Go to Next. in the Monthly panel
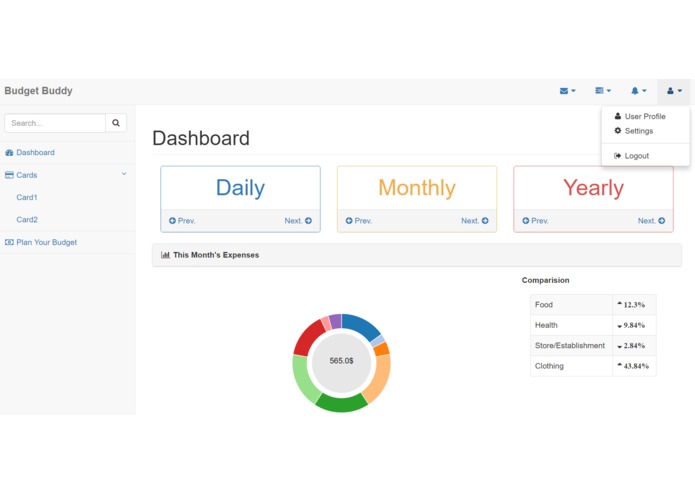Screen dimensions: 695x494 (470, 221)
